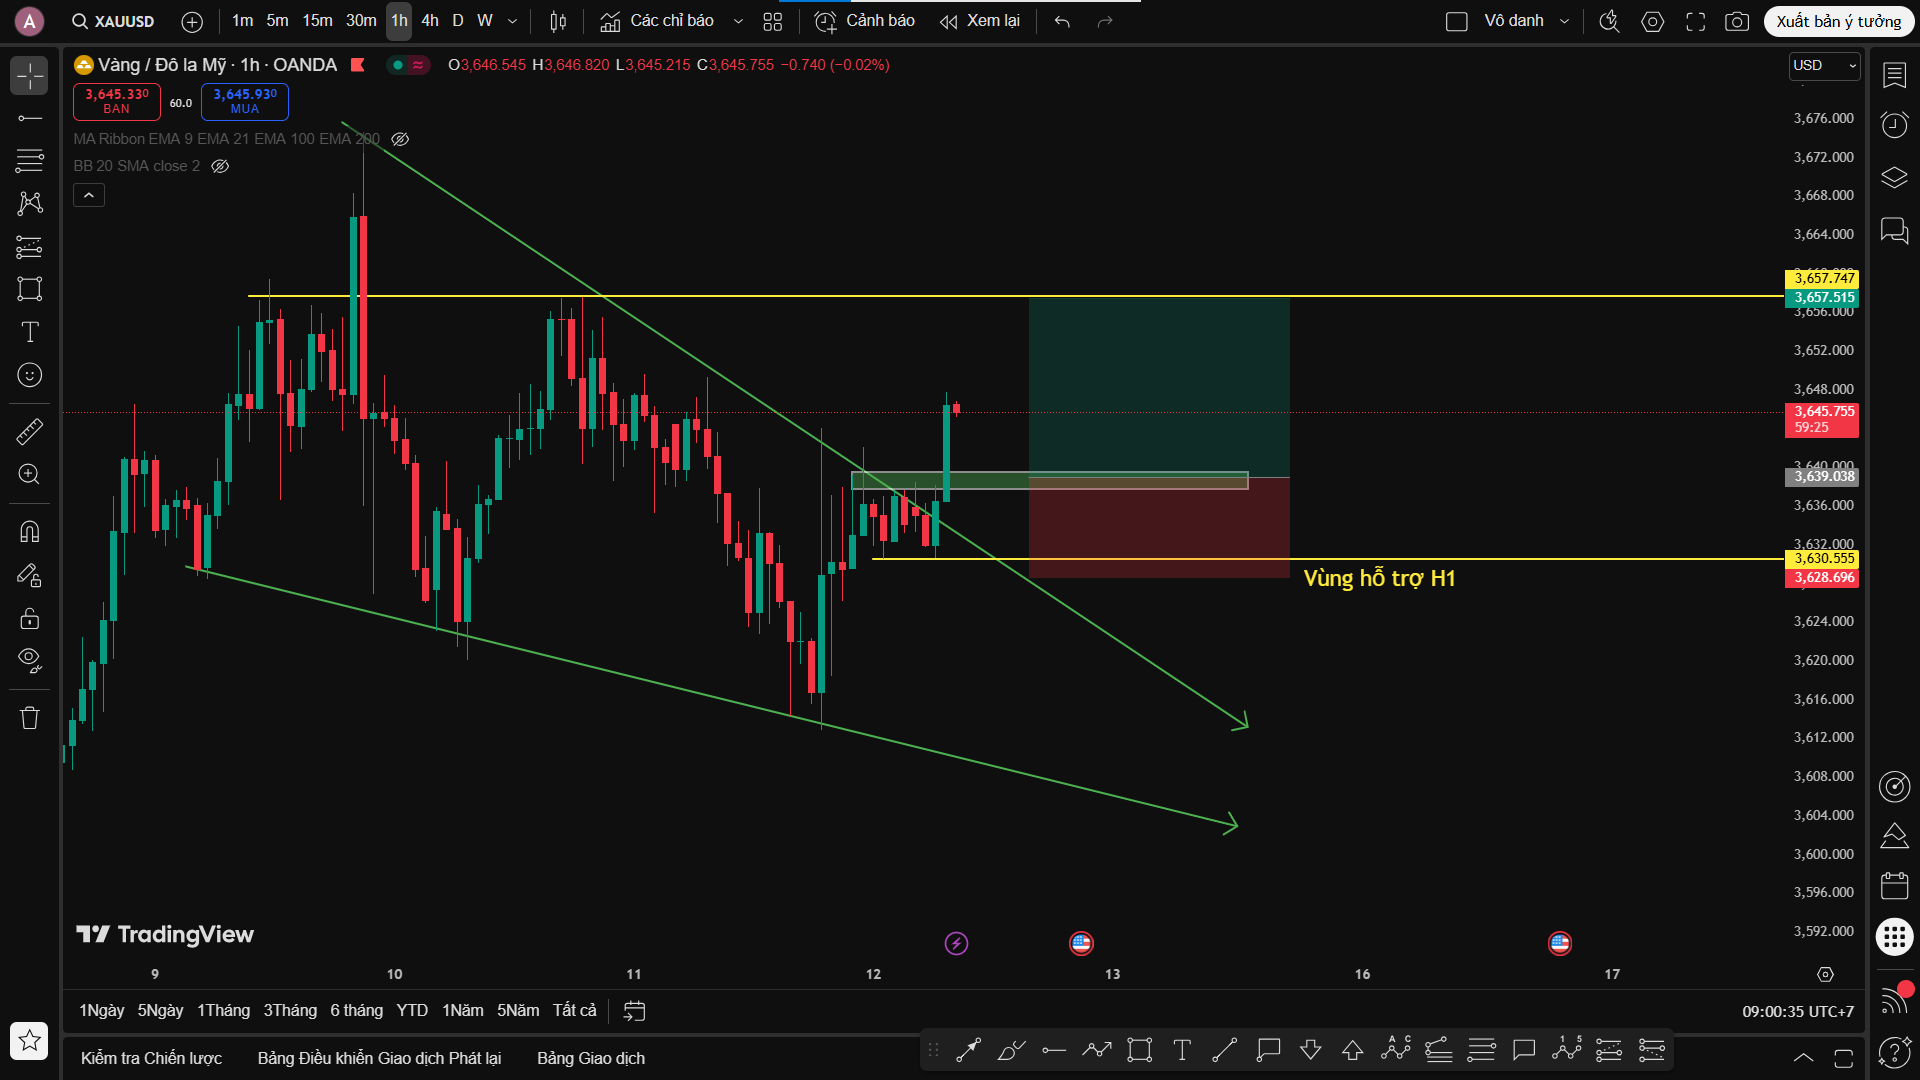The image size is (1920, 1080).
Task: Select rectangle tool in floating drawing toolbar
Action: coord(1139,1050)
